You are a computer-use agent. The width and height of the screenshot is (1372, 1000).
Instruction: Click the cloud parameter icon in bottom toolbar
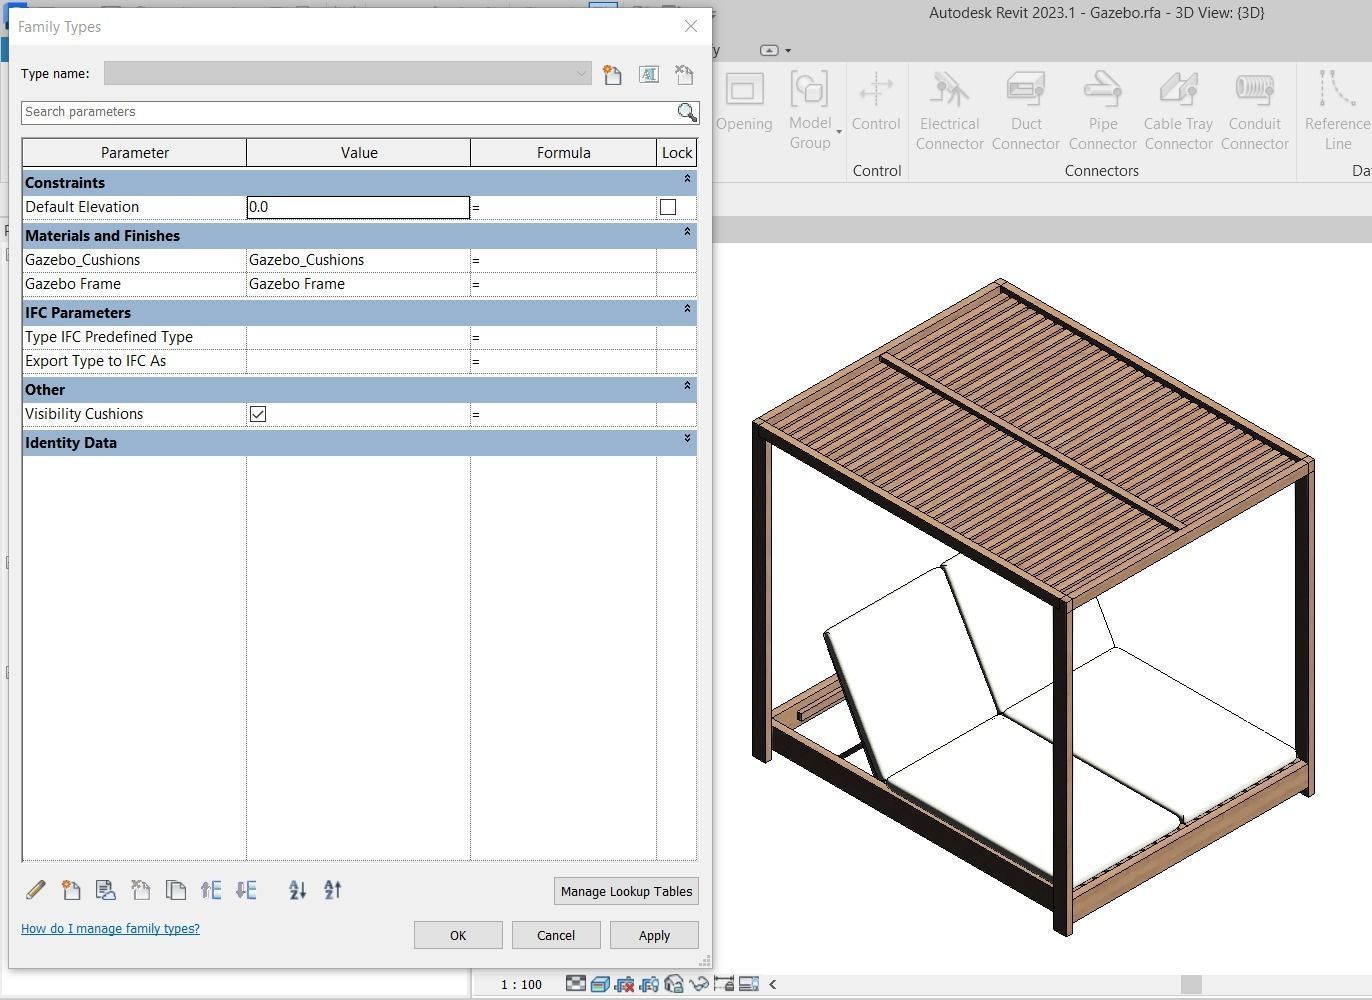coord(106,889)
